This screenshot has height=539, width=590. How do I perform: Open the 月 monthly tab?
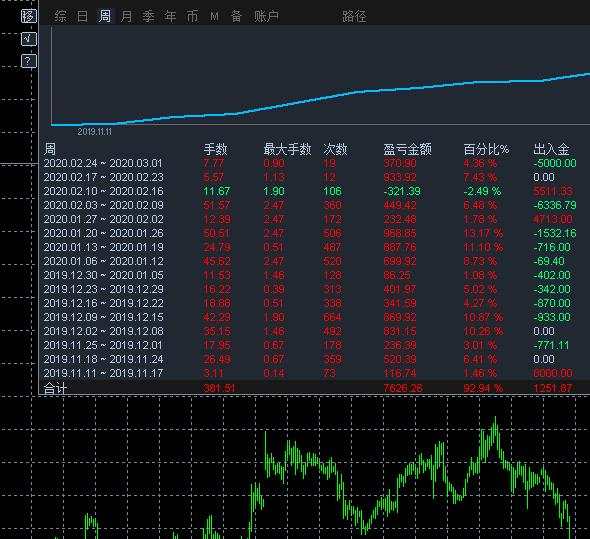pyautogui.click(x=126, y=16)
